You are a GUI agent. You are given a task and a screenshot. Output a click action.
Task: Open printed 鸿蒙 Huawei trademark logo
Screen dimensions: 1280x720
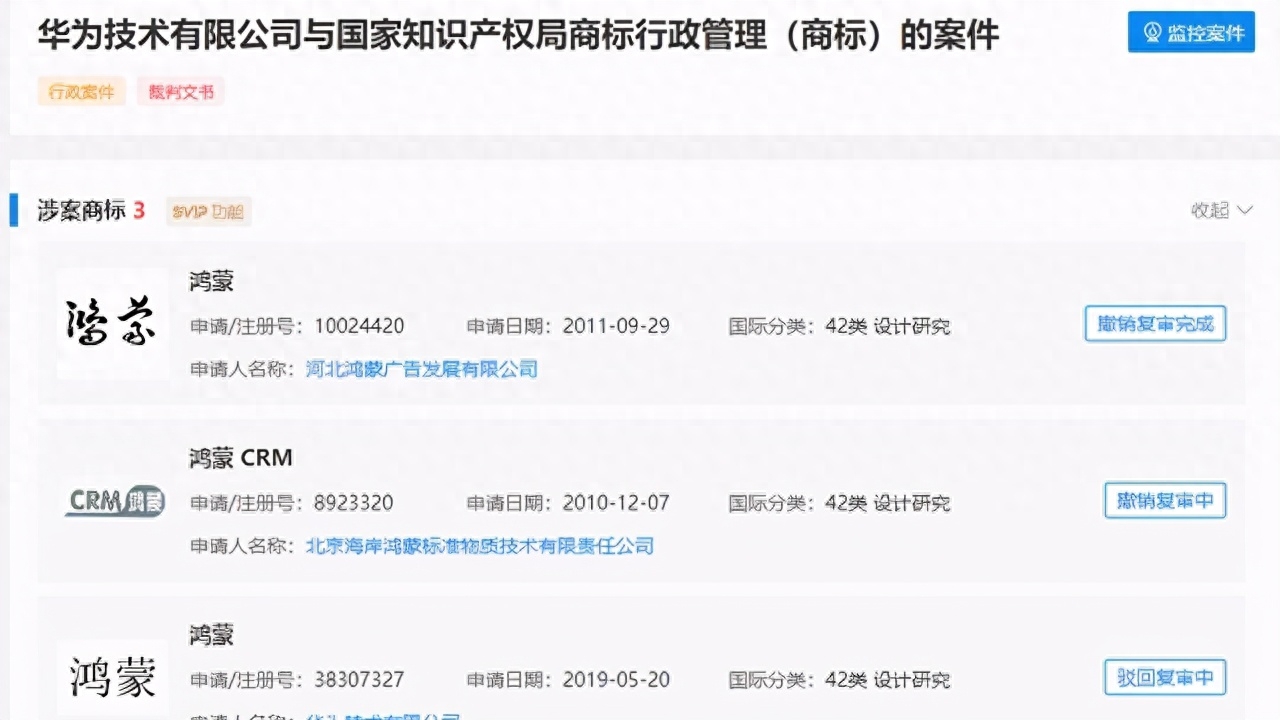(x=112, y=677)
